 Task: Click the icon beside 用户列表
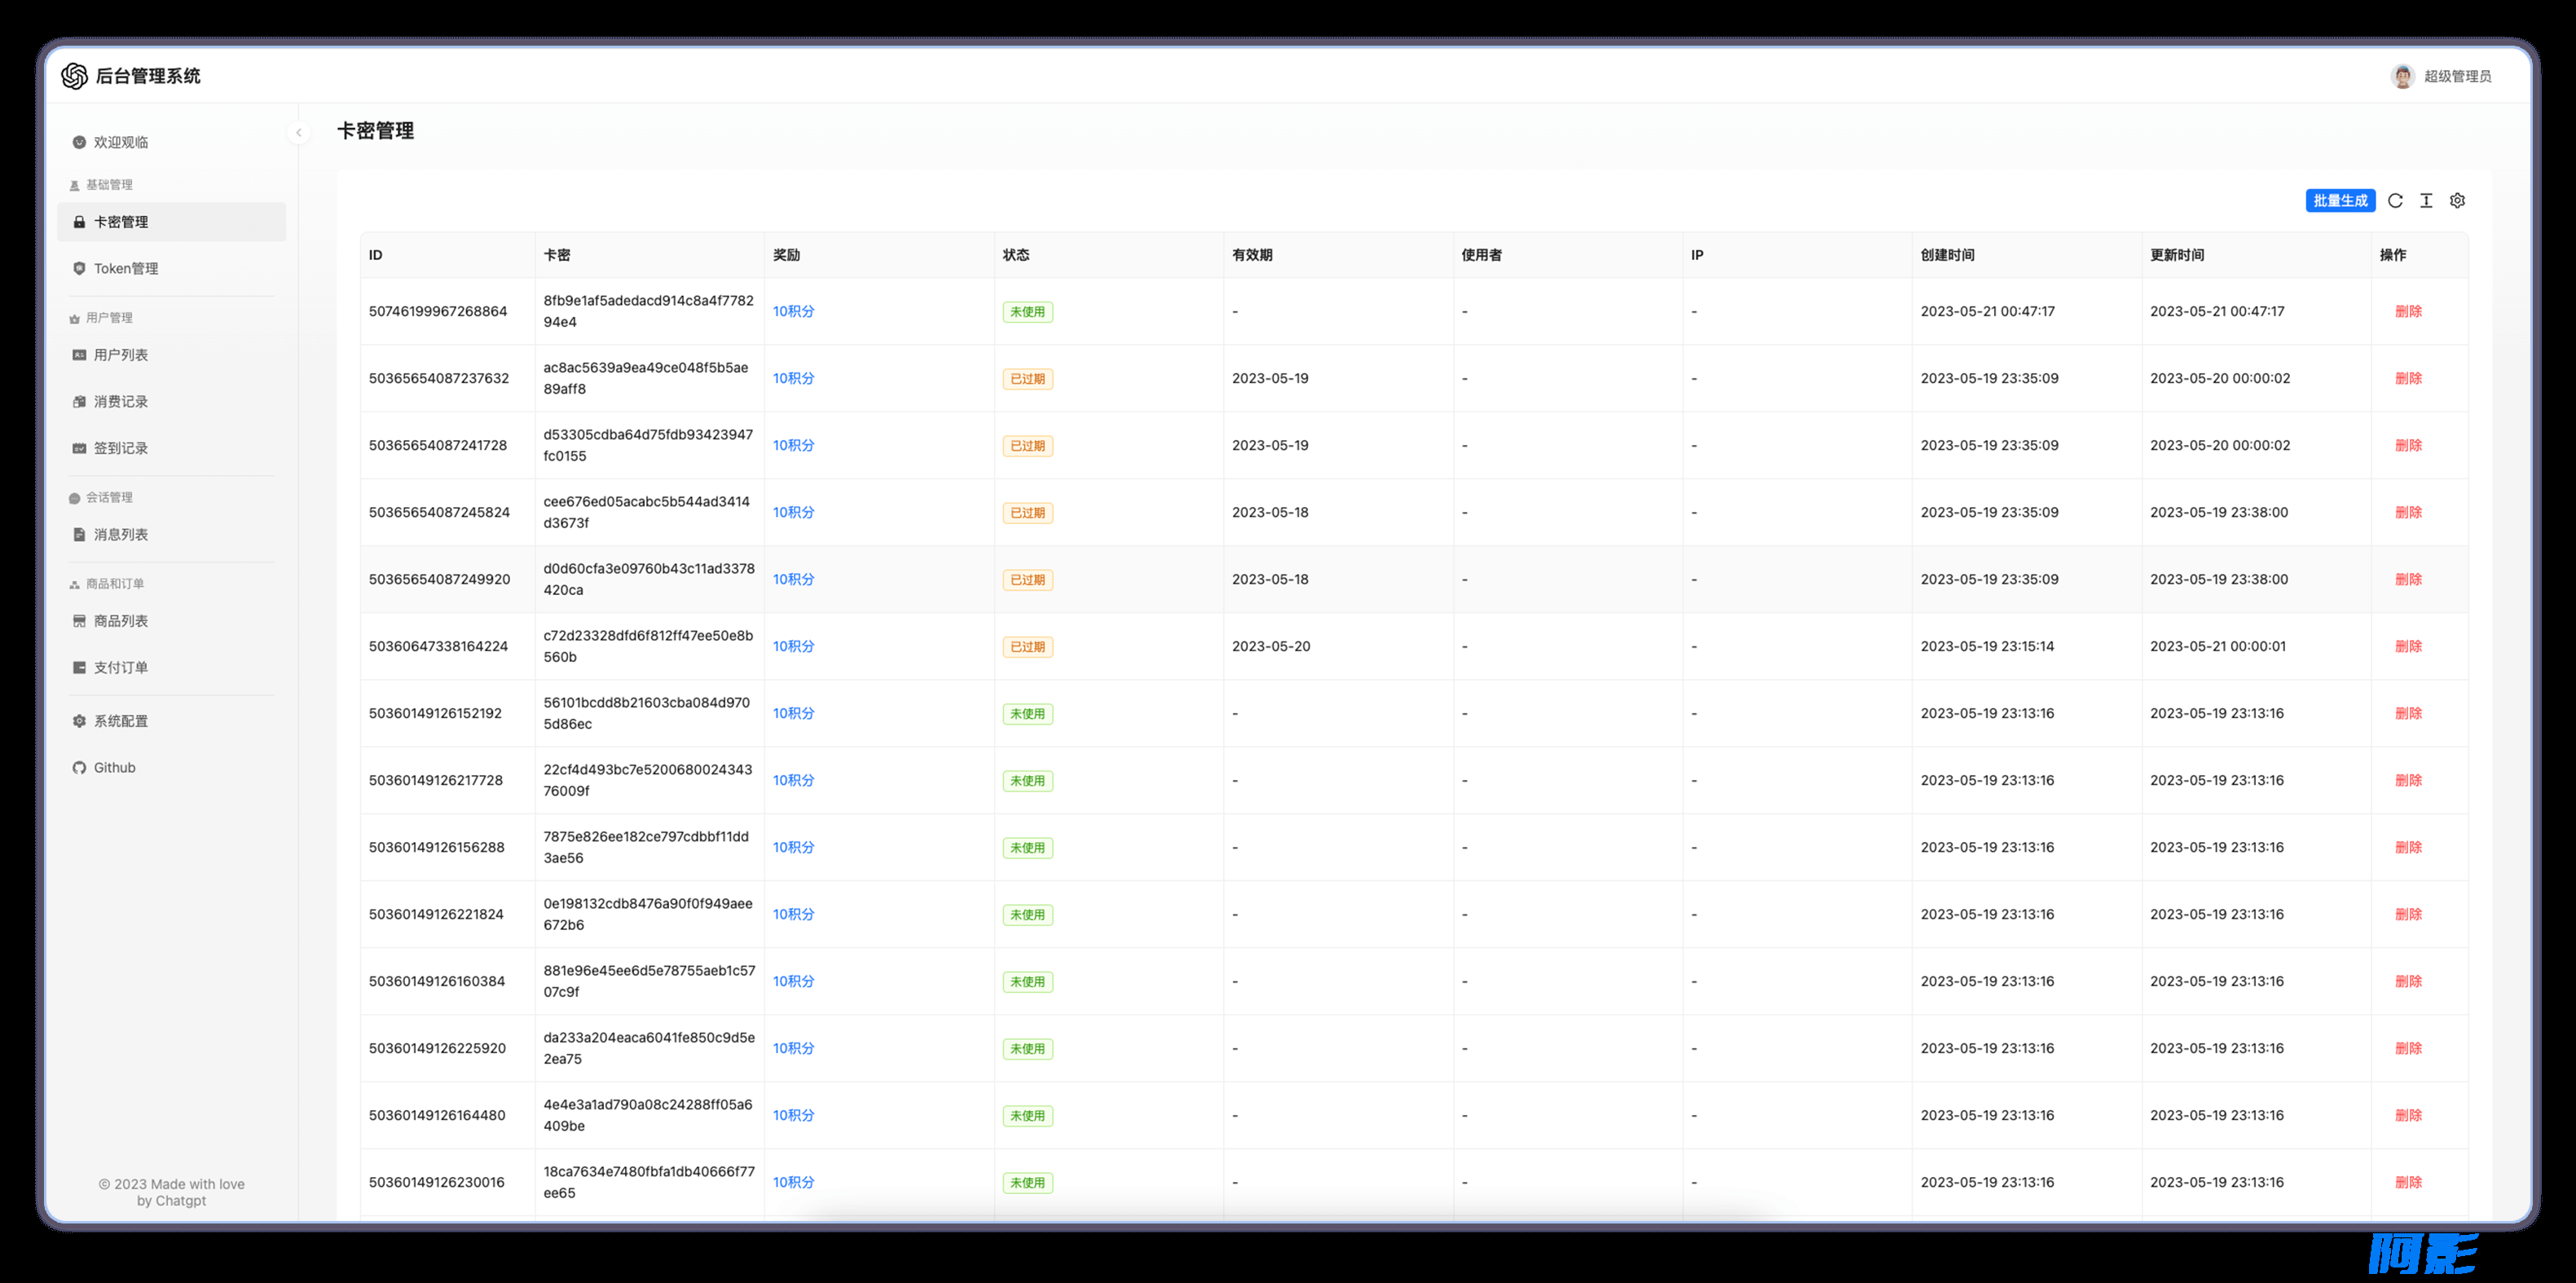coord(79,355)
